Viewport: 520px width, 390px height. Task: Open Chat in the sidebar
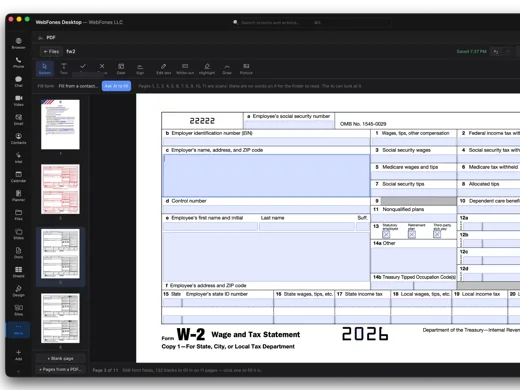18,81
